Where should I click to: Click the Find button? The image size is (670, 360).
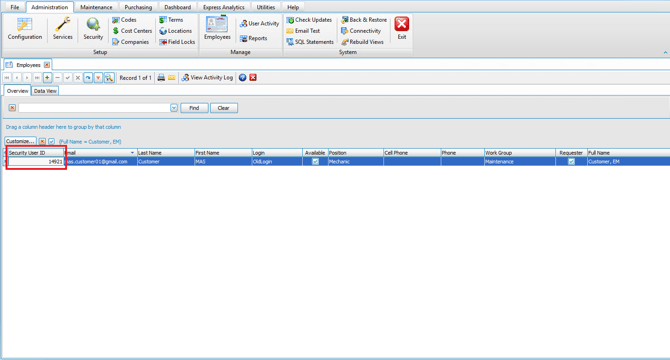pyautogui.click(x=194, y=108)
